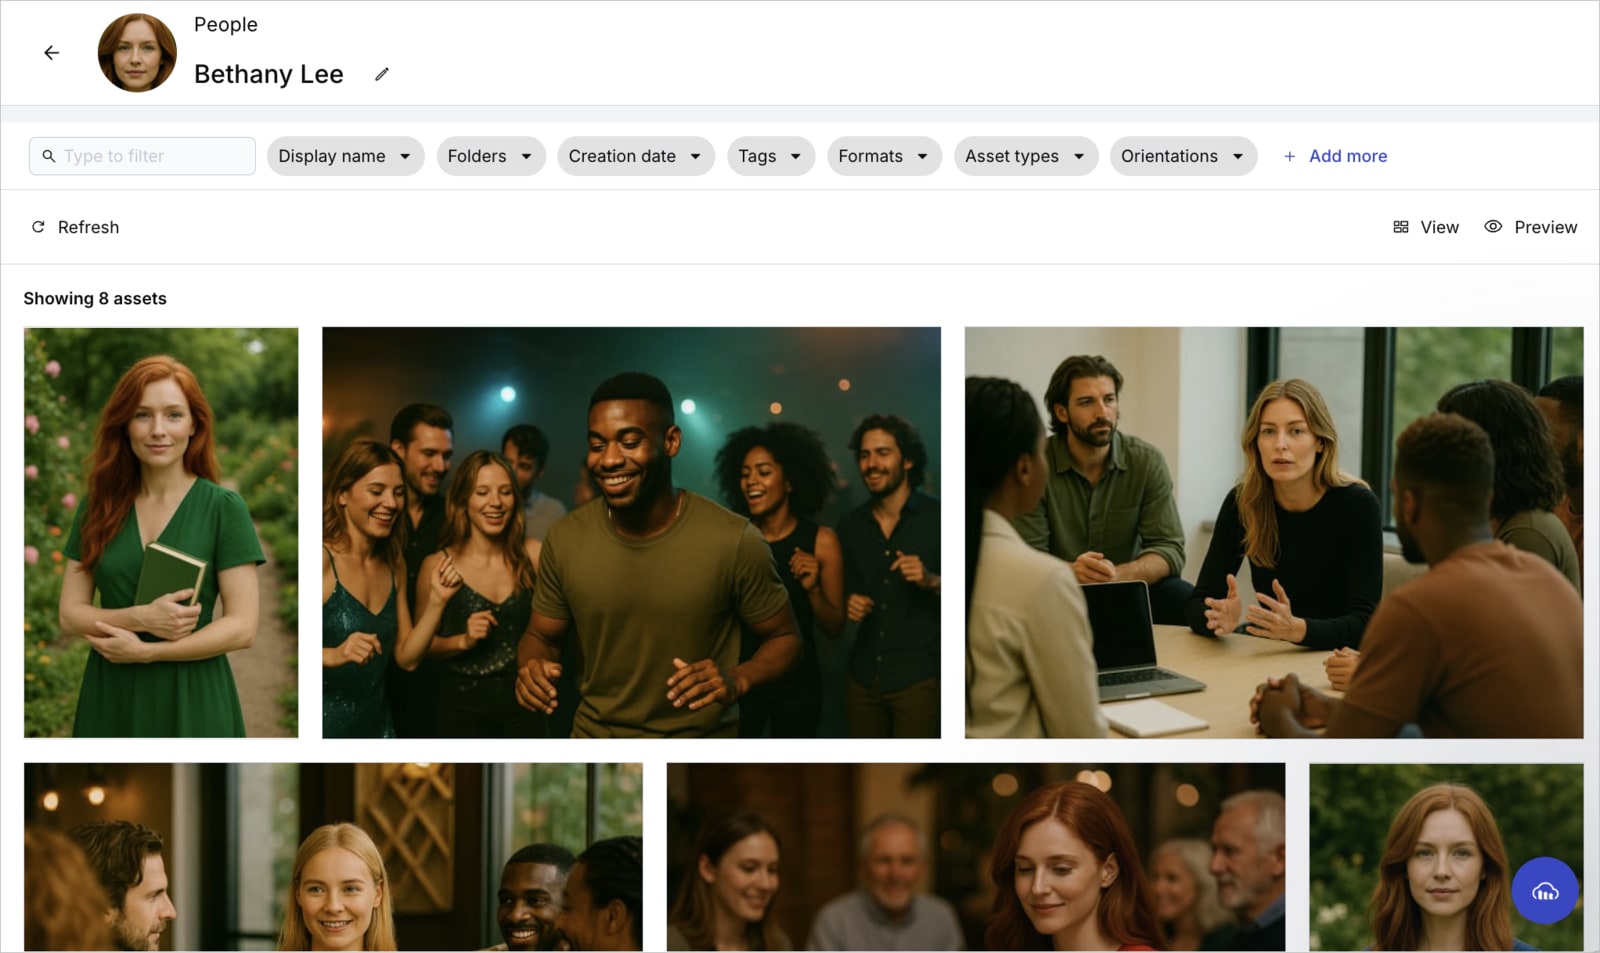The image size is (1600, 953).
Task: Click the Refresh button
Action: [x=75, y=227]
